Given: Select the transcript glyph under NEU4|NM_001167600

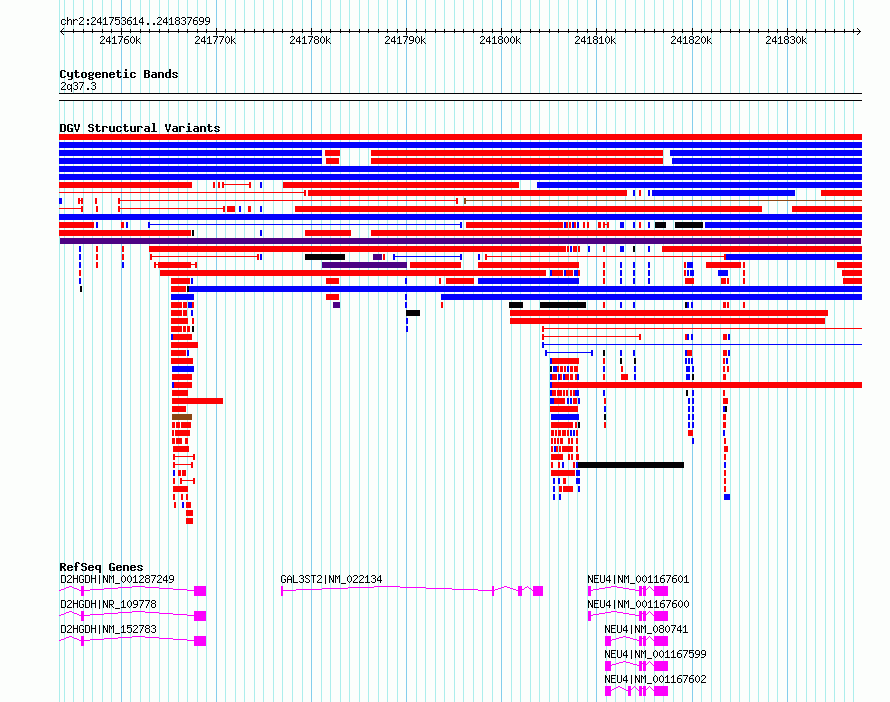Looking at the screenshot, I should point(628,616).
